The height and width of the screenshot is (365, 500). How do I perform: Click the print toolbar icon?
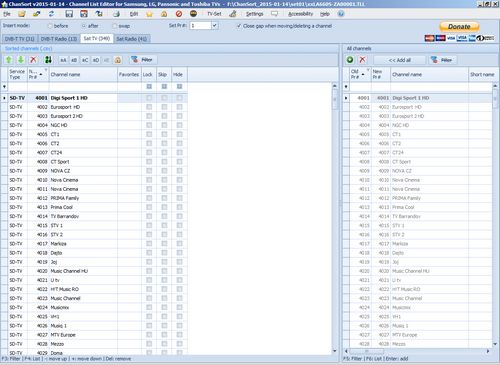[116, 14]
